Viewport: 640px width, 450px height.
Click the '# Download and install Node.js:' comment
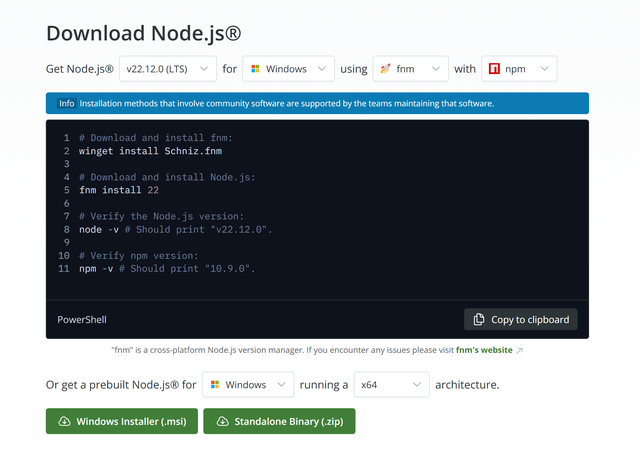point(167,177)
